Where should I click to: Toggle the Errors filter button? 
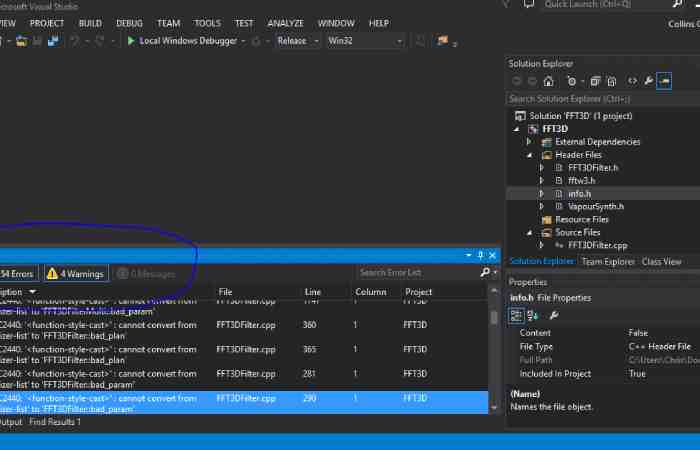[x=18, y=274]
